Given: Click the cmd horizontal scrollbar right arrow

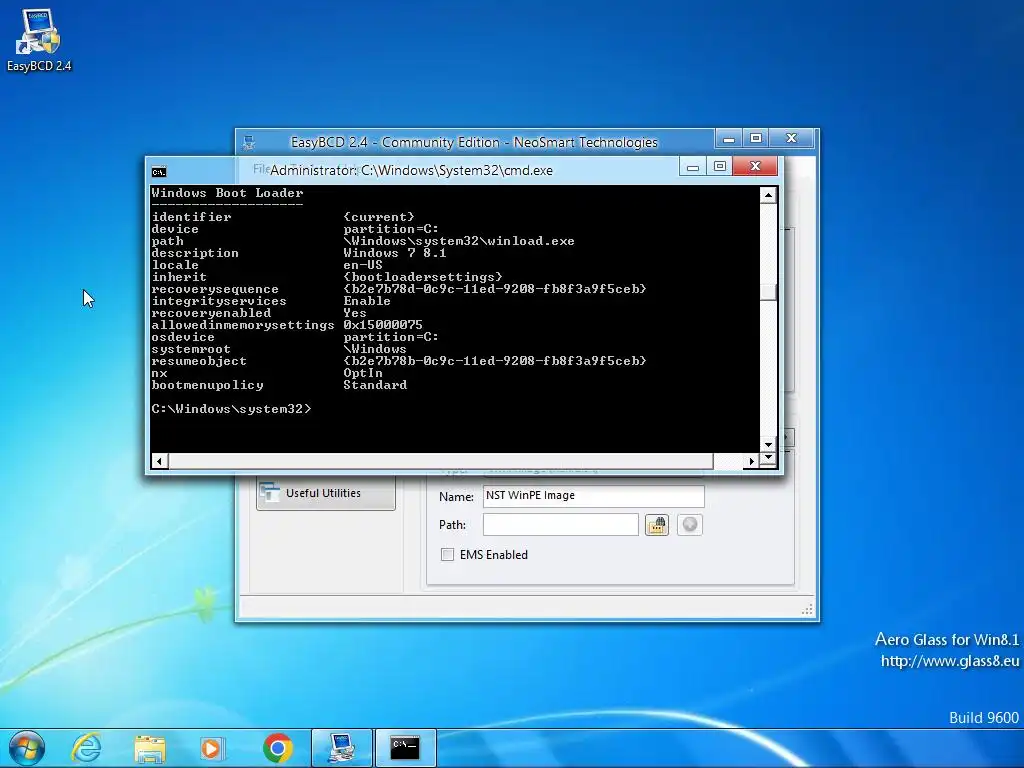Looking at the screenshot, I should point(751,461).
